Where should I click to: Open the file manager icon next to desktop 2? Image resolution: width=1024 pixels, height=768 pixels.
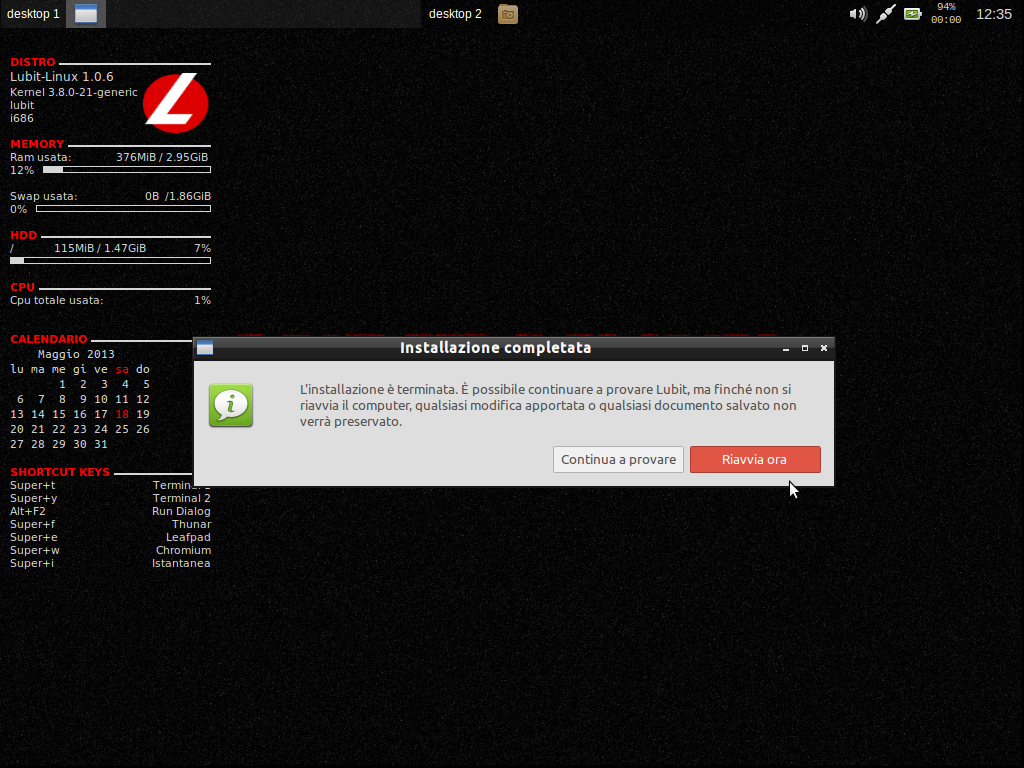click(507, 14)
